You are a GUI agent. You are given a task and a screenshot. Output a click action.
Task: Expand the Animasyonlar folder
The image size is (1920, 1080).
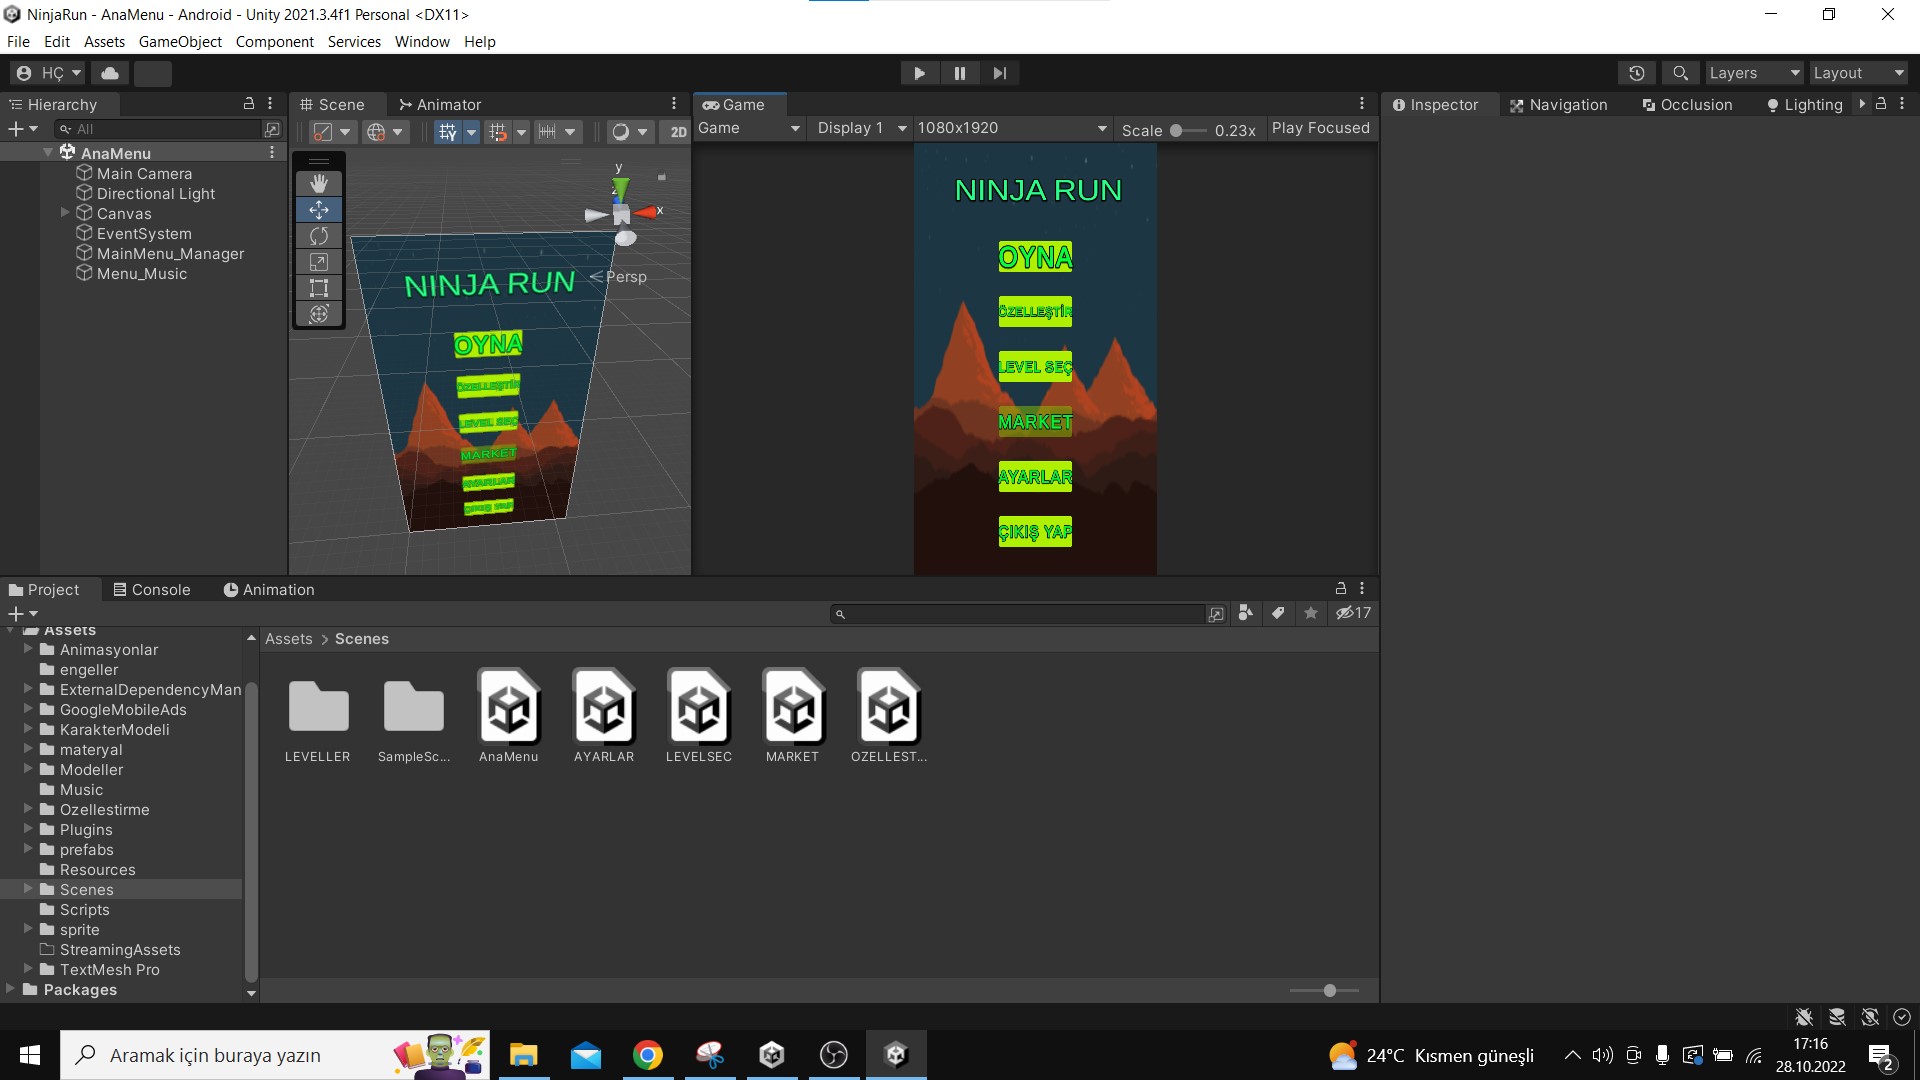point(28,649)
